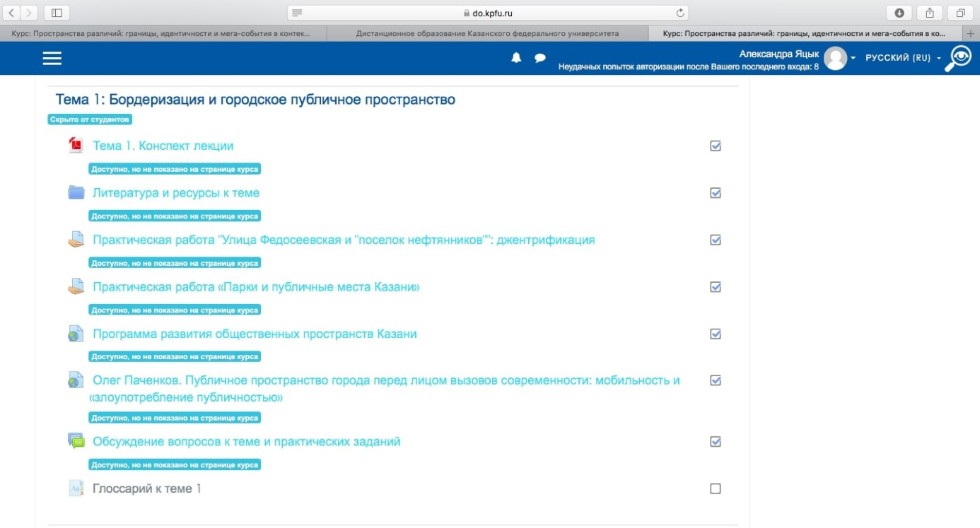Open Программа развития общественных пространств Казани link
This screenshot has height=528, width=980.
pos(254,334)
